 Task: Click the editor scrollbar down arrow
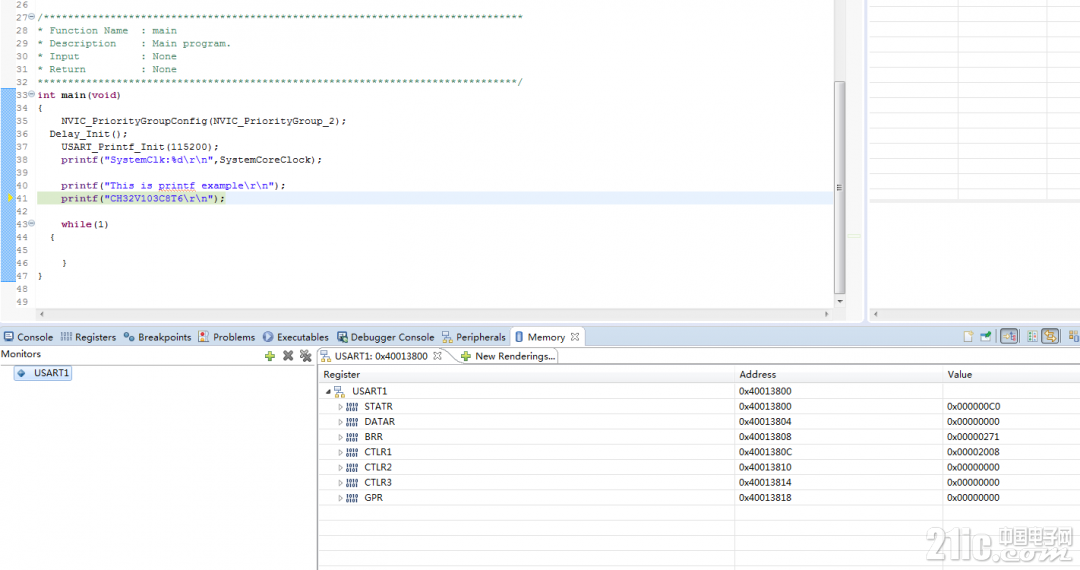840,301
